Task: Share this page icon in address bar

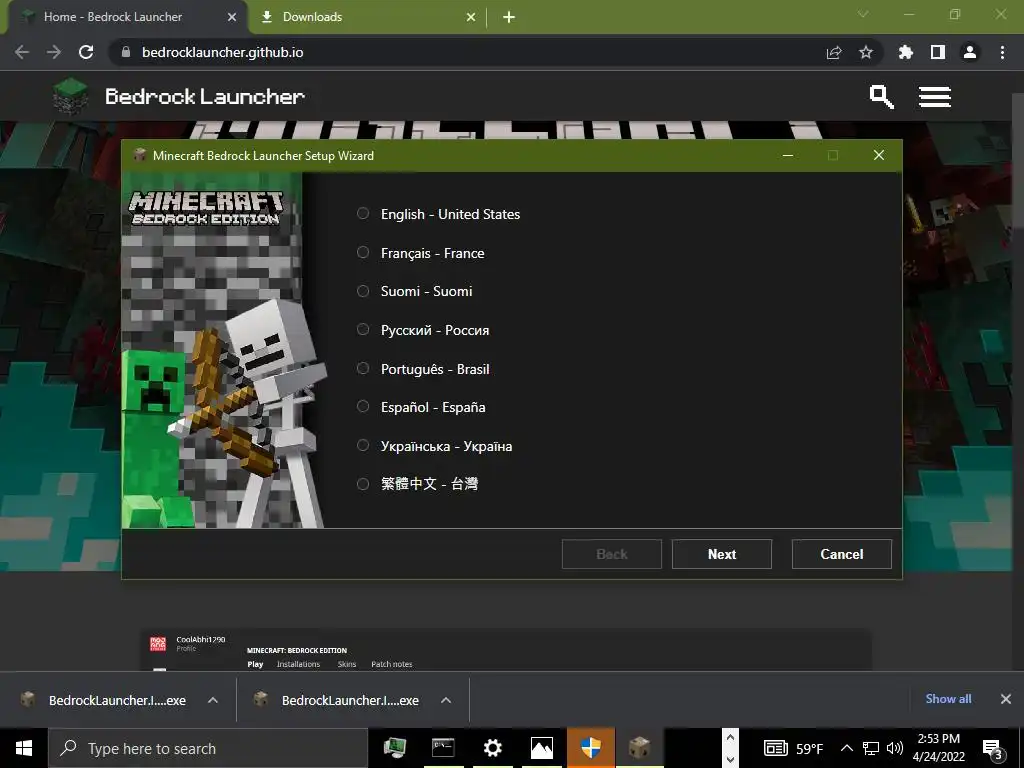Action: (x=834, y=52)
